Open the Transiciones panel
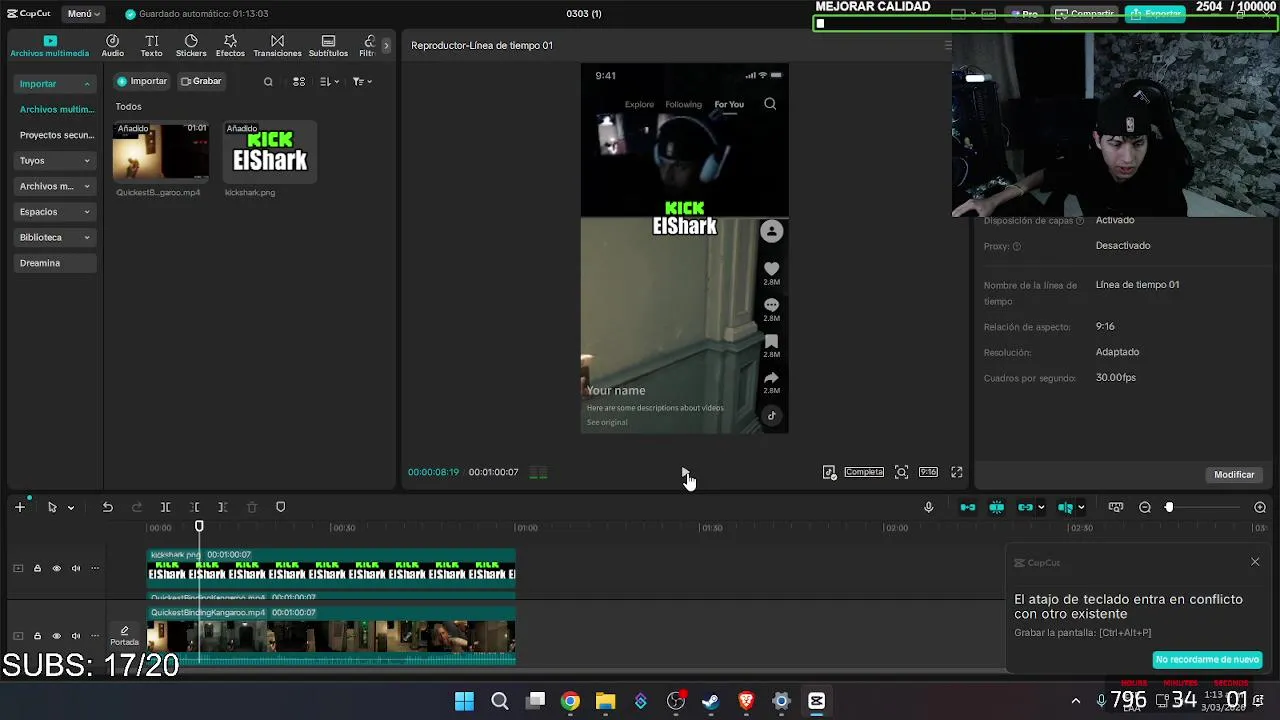This screenshot has width=1280, height=720. (x=277, y=46)
